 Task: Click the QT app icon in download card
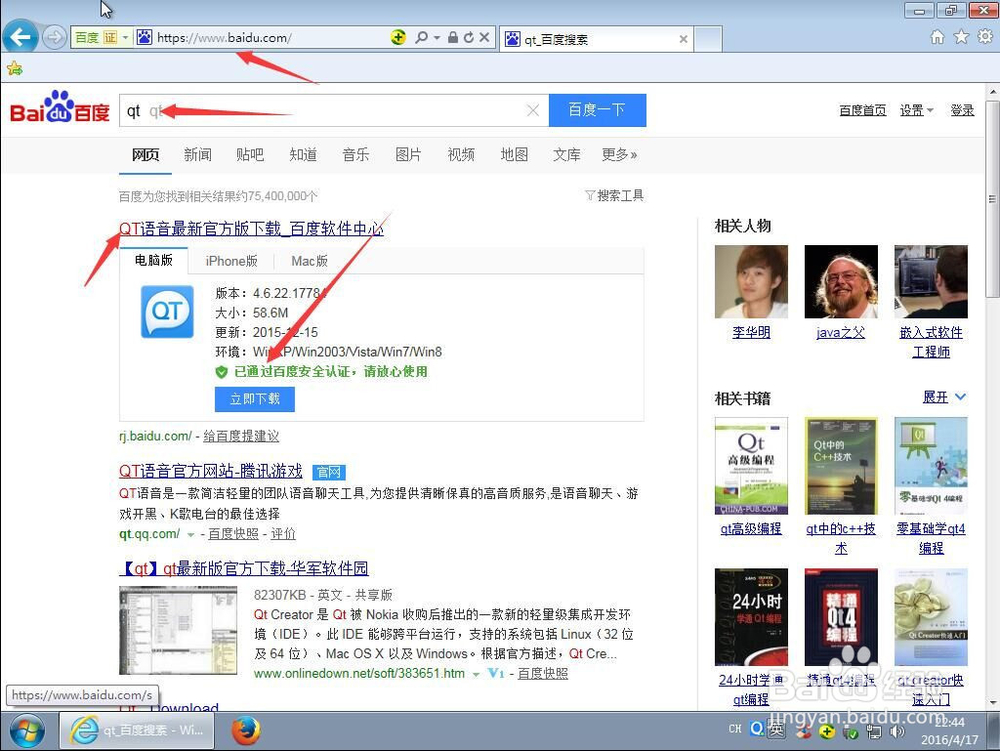[x=167, y=312]
